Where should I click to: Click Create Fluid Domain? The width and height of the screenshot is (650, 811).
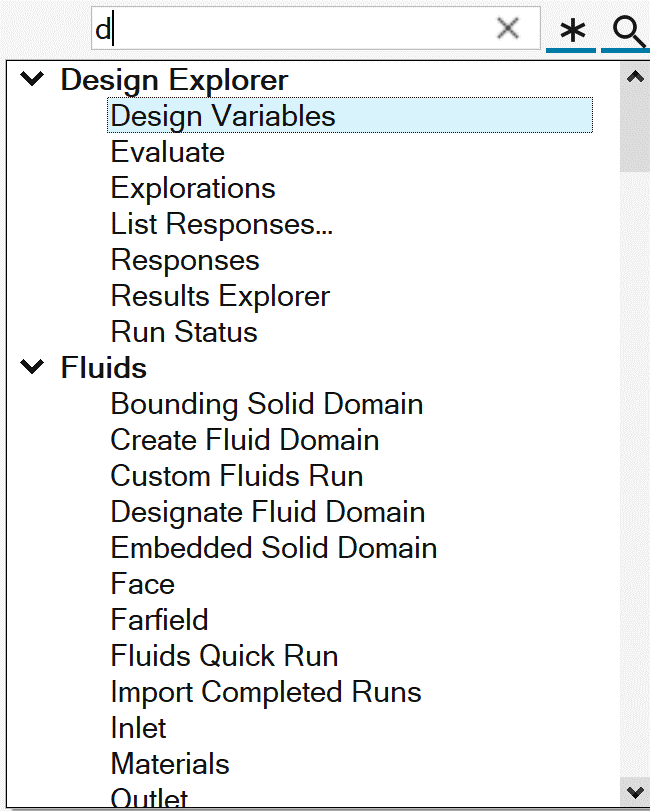tap(245, 440)
